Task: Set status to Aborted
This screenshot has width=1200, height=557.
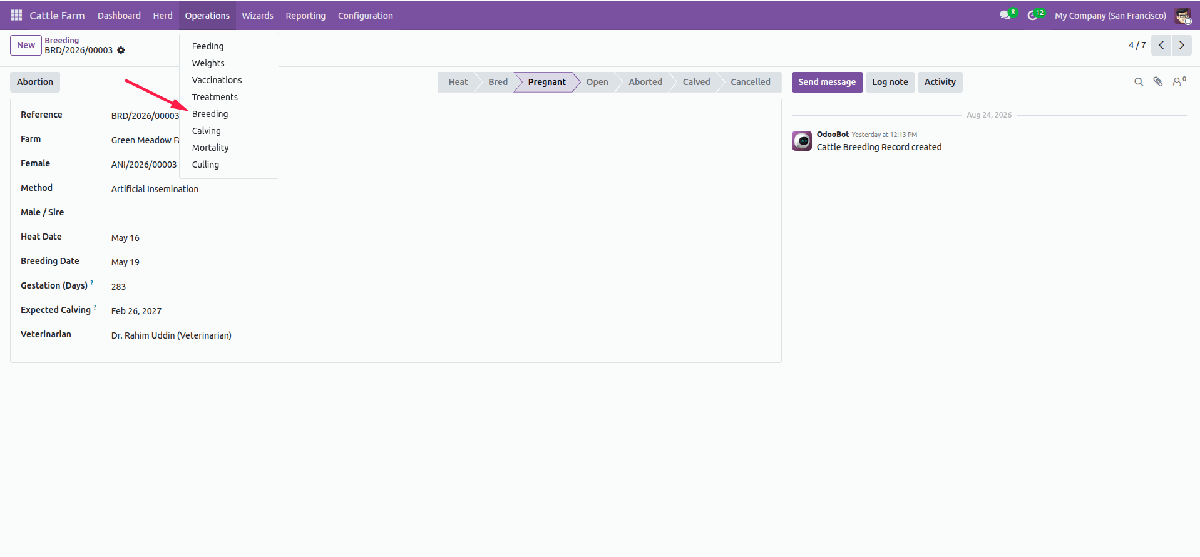Action: click(x=645, y=82)
